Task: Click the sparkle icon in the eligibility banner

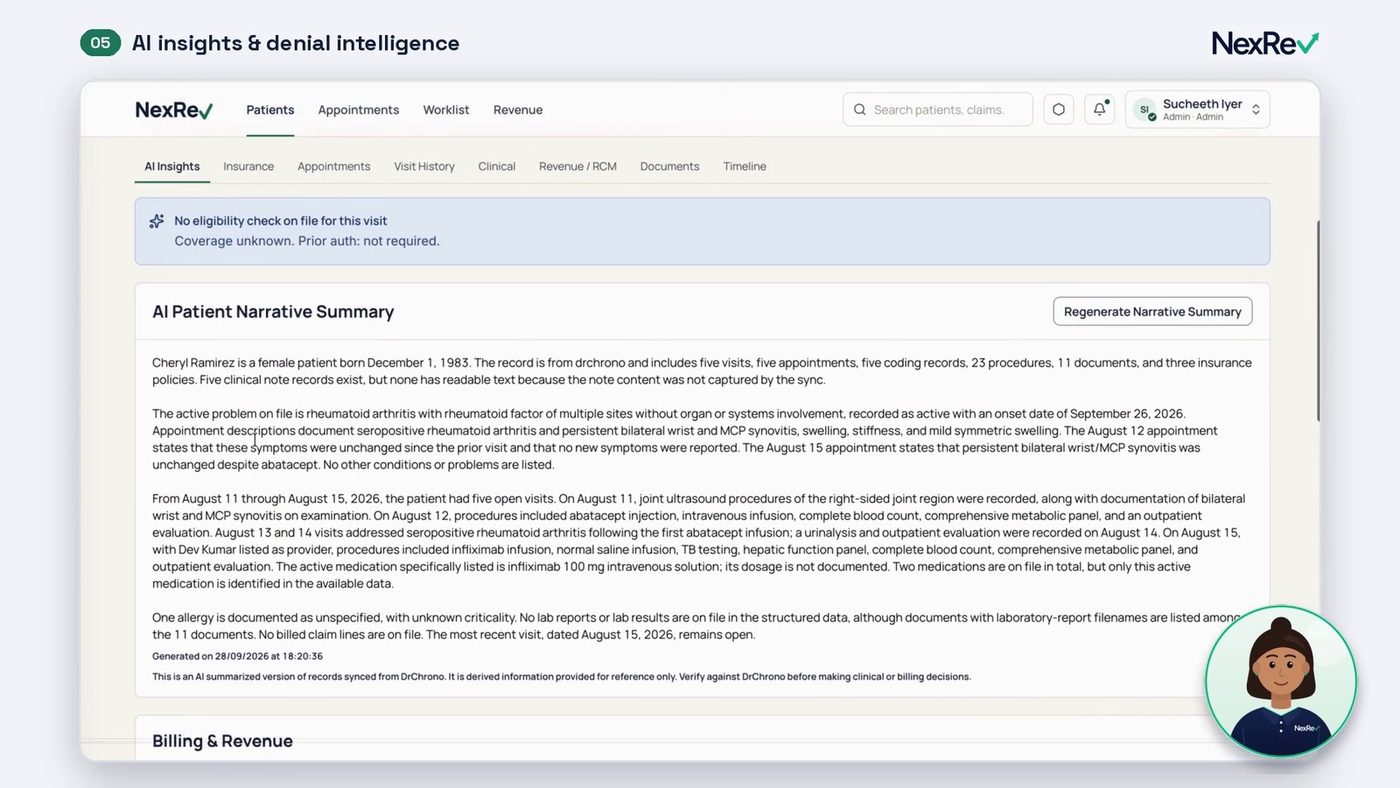Action: 157,221
